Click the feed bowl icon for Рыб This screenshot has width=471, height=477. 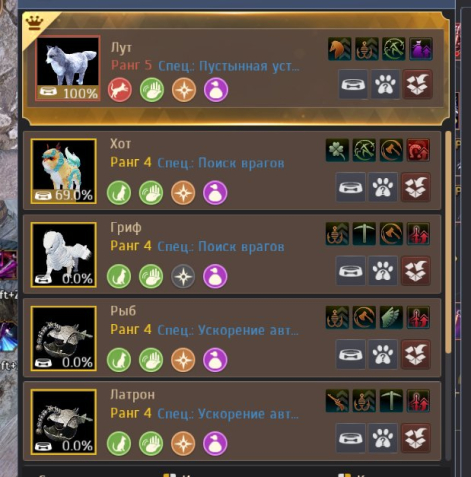[x=350, y=354]
